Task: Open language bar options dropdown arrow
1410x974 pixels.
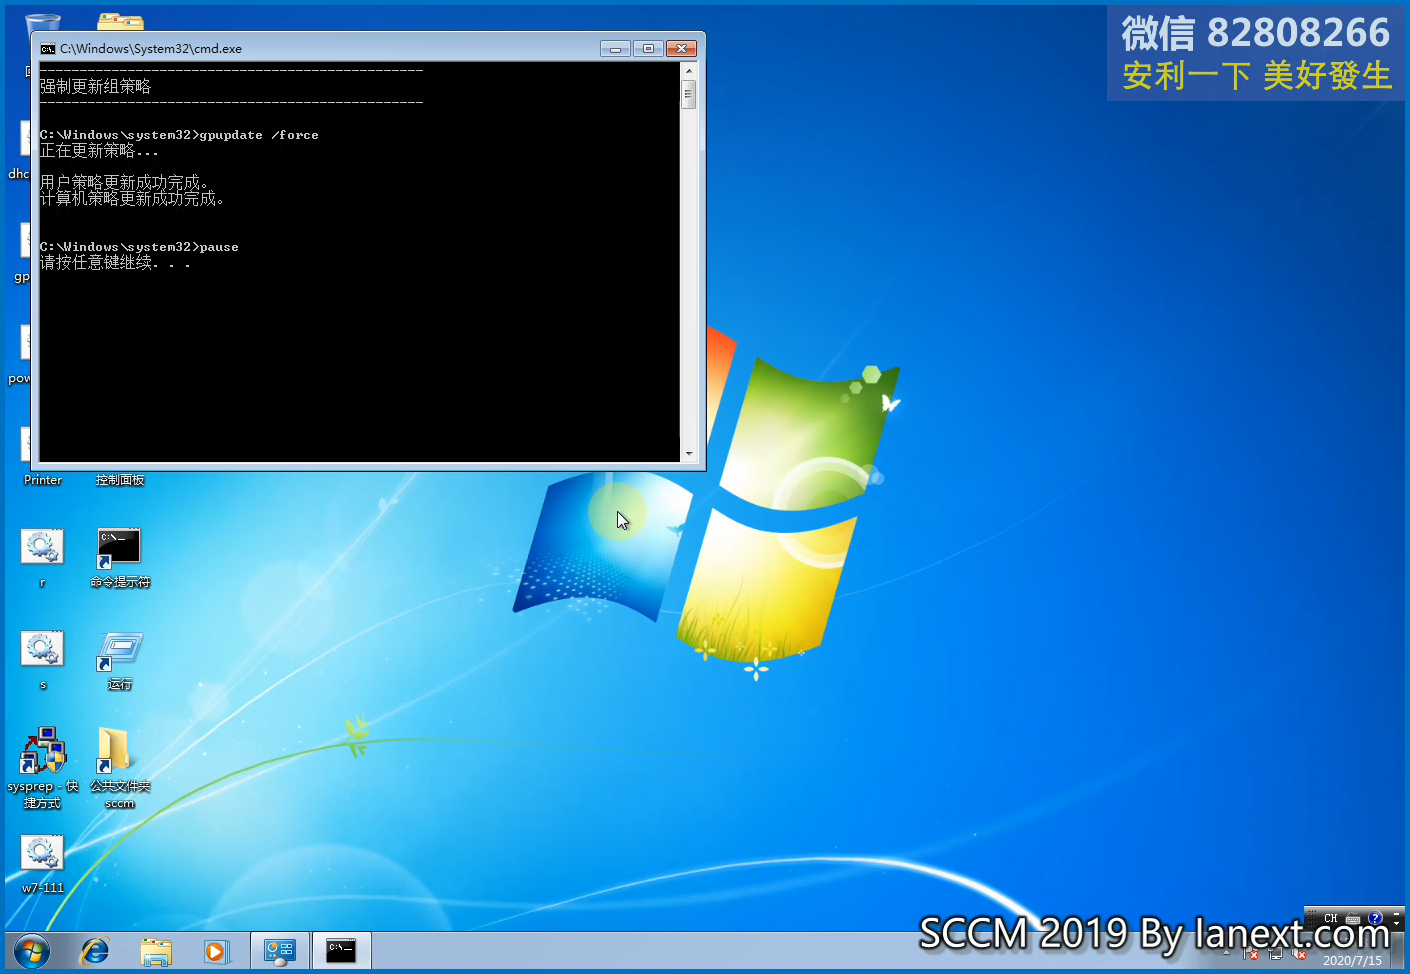Action: point(1396,921)
